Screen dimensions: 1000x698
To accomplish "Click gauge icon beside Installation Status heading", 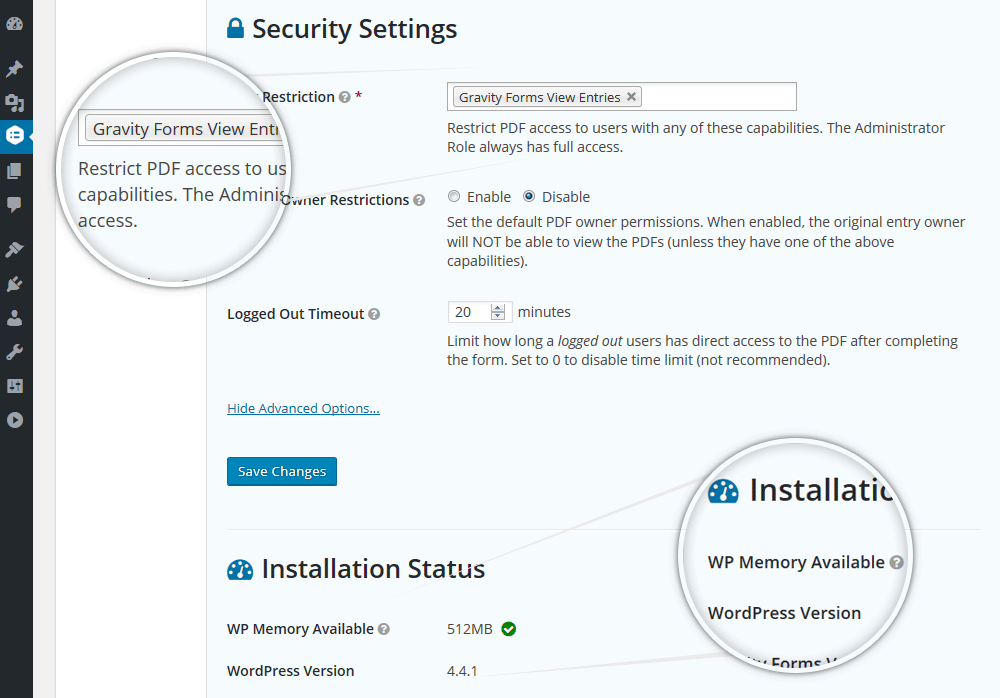I will [x=240, y=569].
